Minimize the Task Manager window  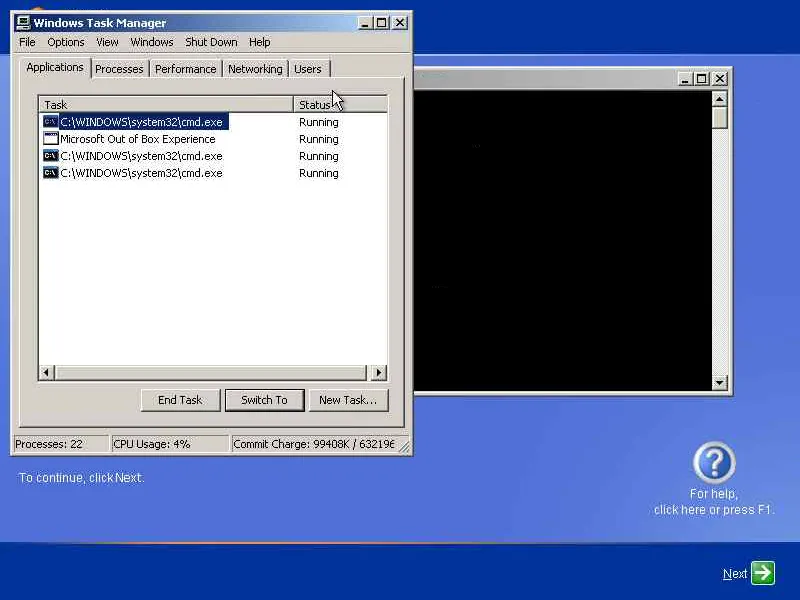tap(364, 22)
